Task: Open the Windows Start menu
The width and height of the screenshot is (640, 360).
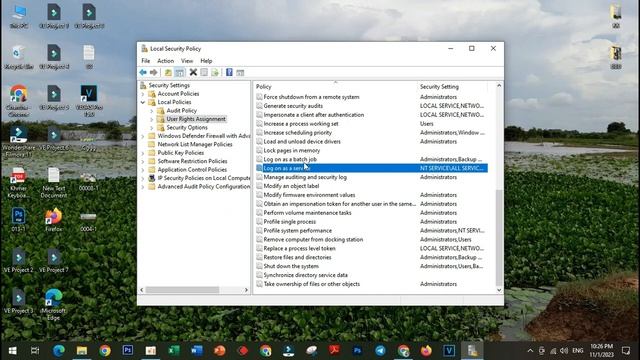Action: pos(12,351)
